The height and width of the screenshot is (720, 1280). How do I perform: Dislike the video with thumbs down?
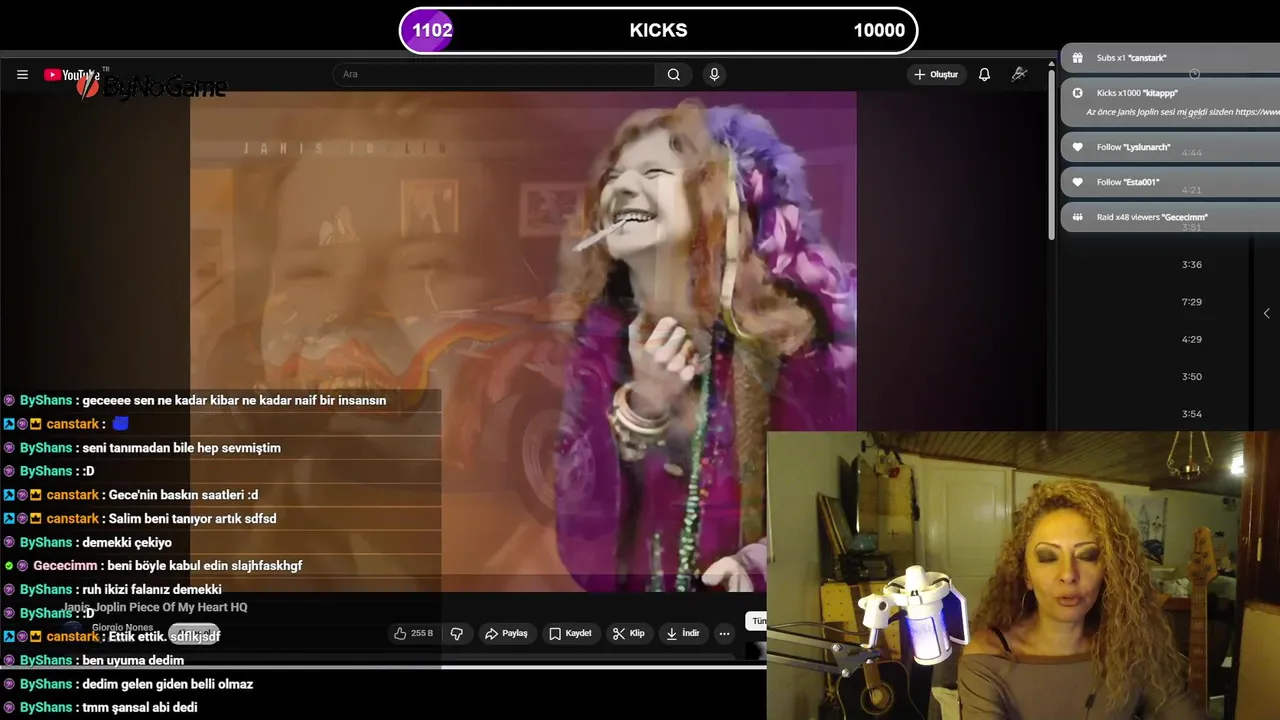click(457, 633)
